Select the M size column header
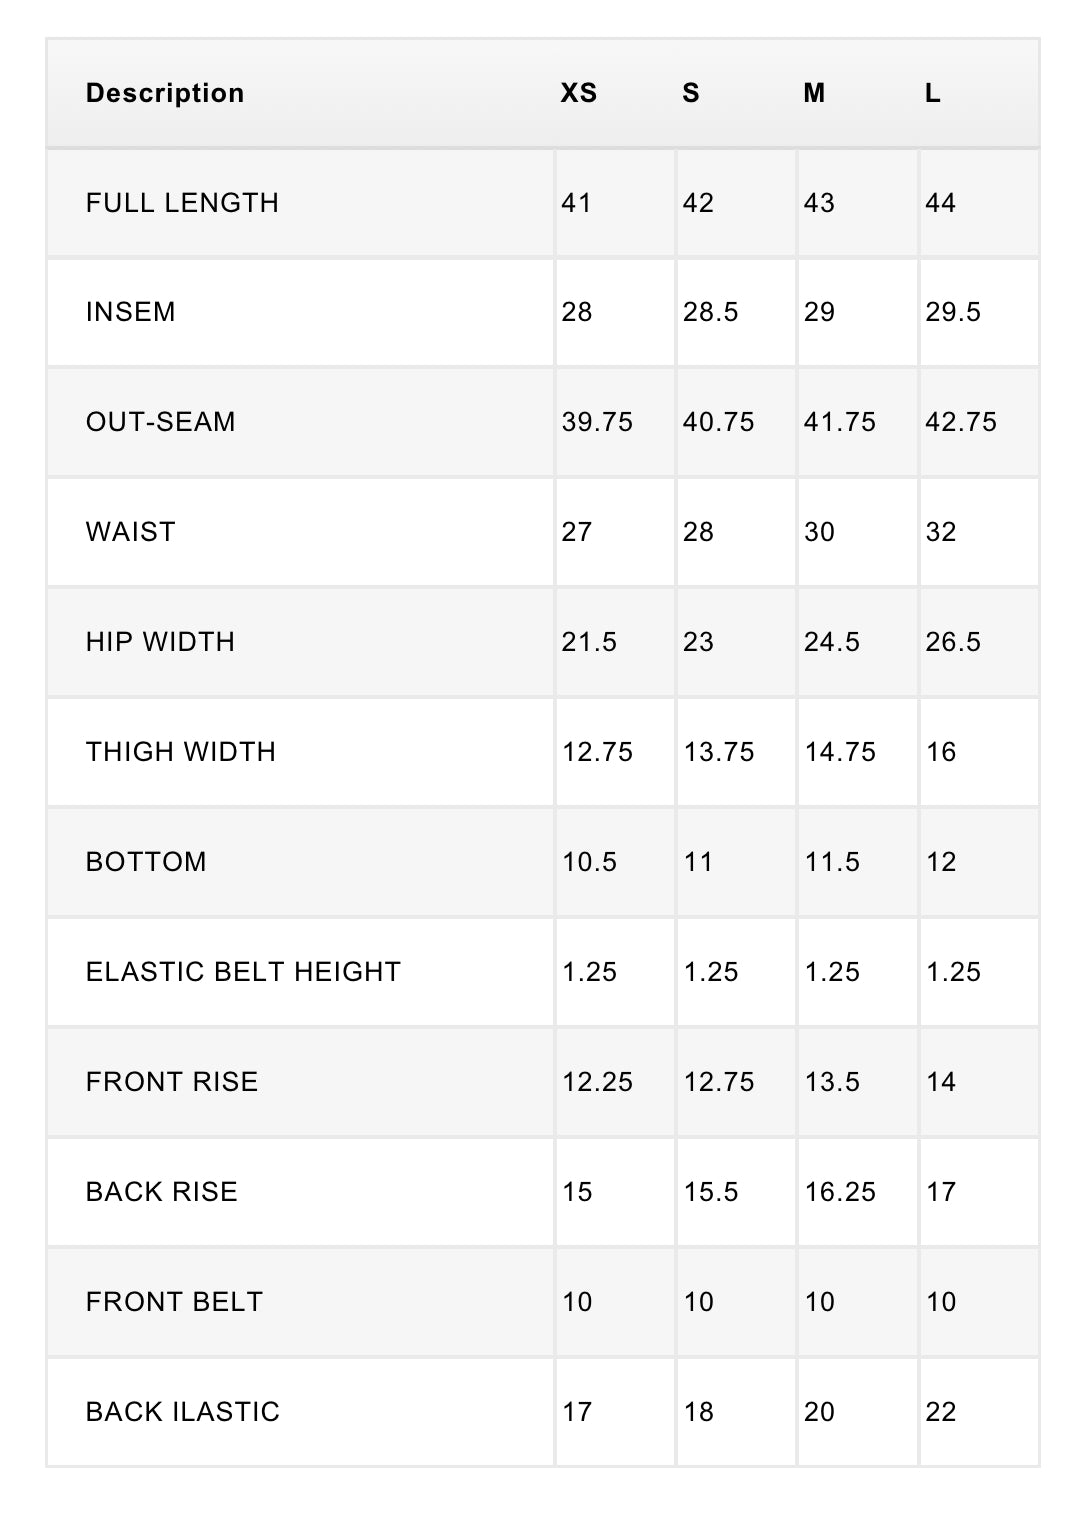The image size is (1066, 1519). click(814, 93)
